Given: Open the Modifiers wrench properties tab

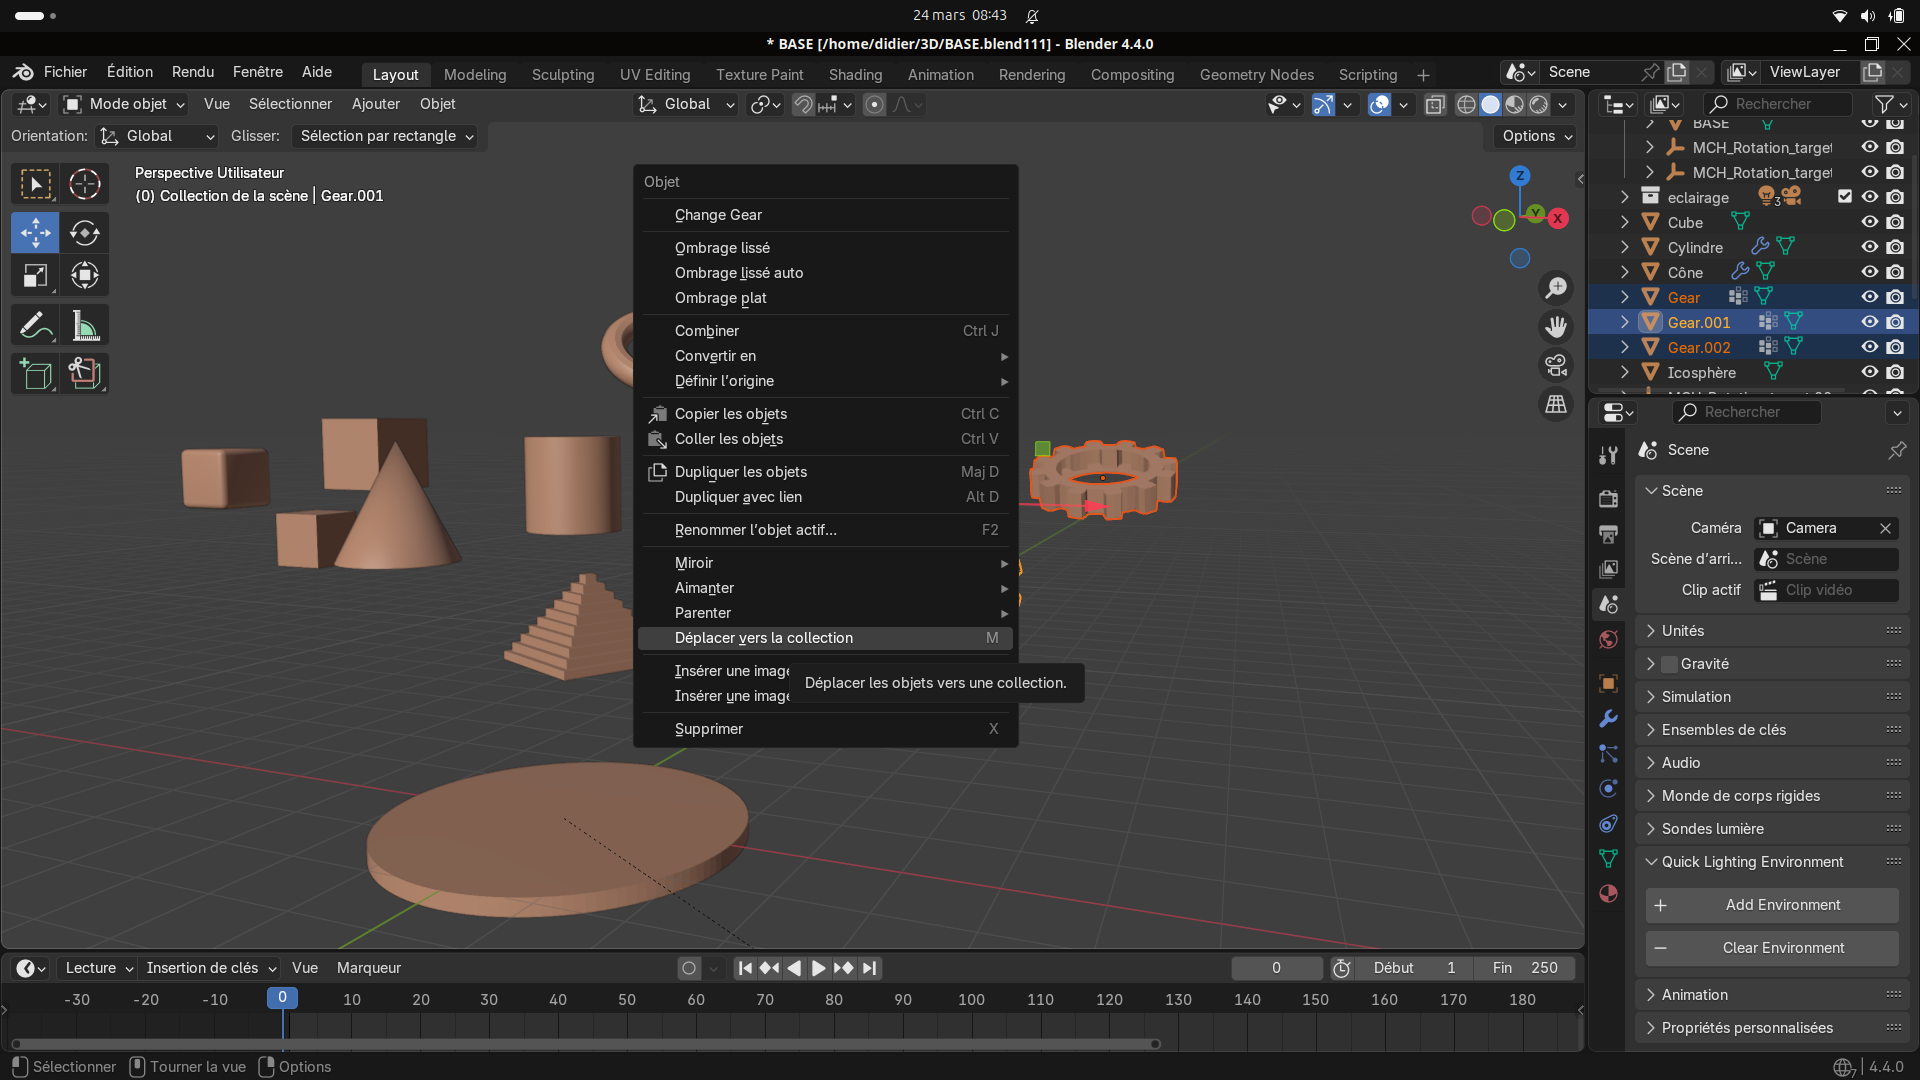Looking at the screenshot, I should (1608, 719).
